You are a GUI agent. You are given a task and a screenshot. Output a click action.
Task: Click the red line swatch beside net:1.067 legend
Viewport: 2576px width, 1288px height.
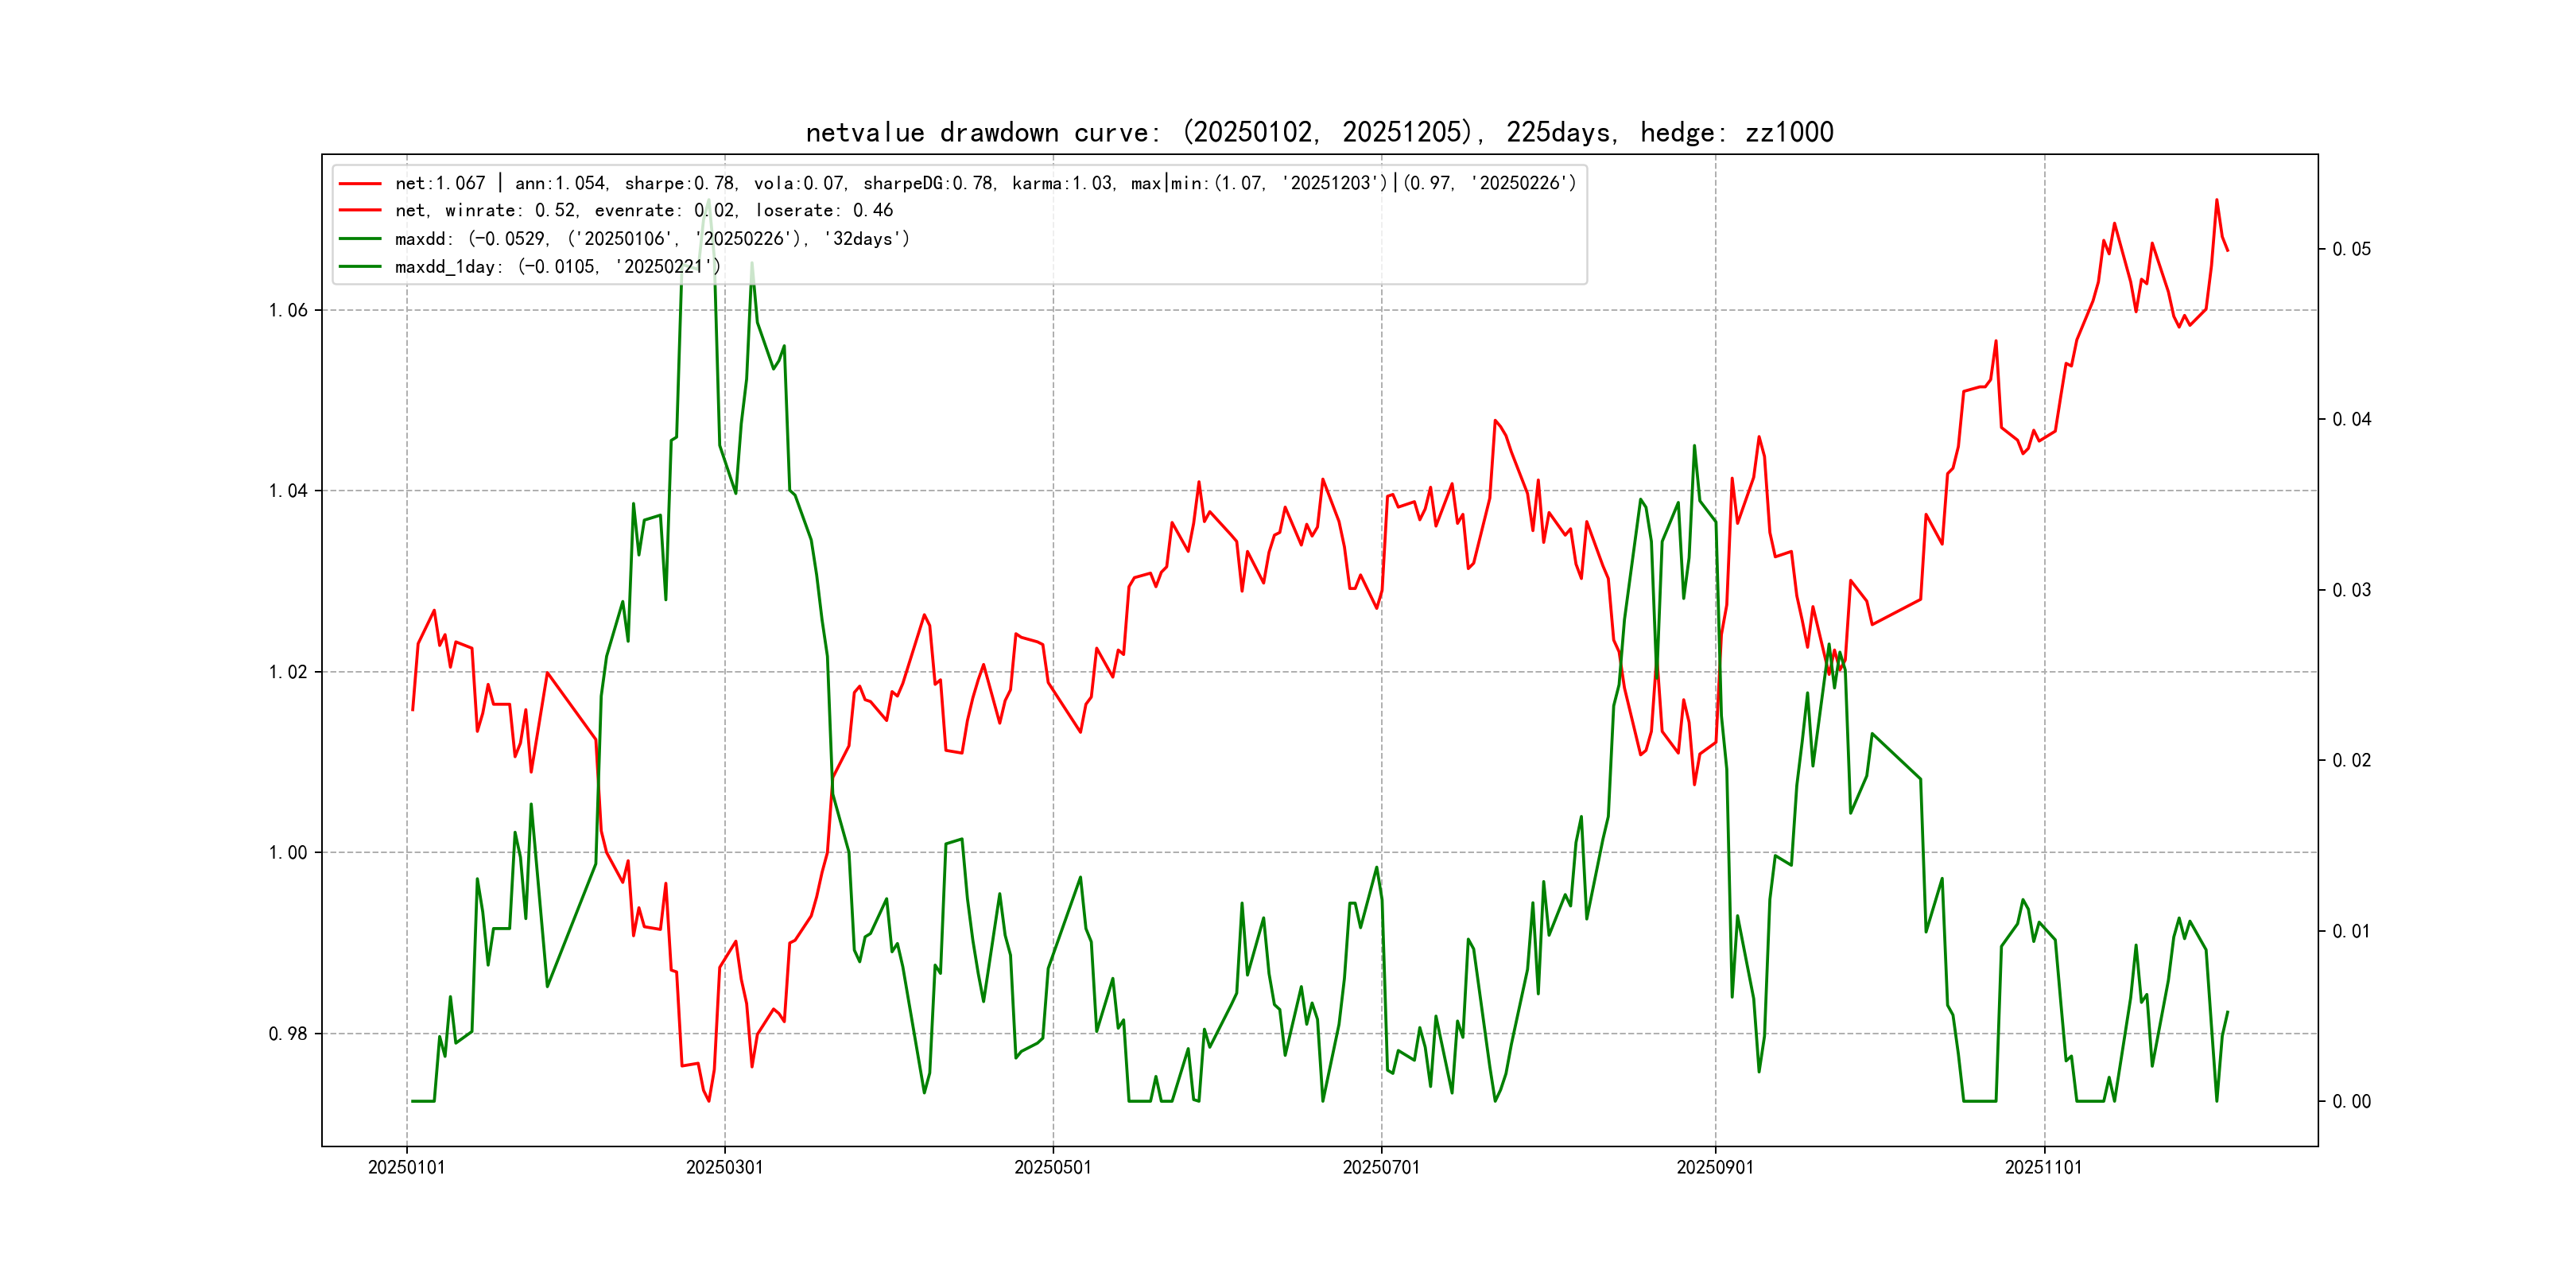(x=360, y=184)
